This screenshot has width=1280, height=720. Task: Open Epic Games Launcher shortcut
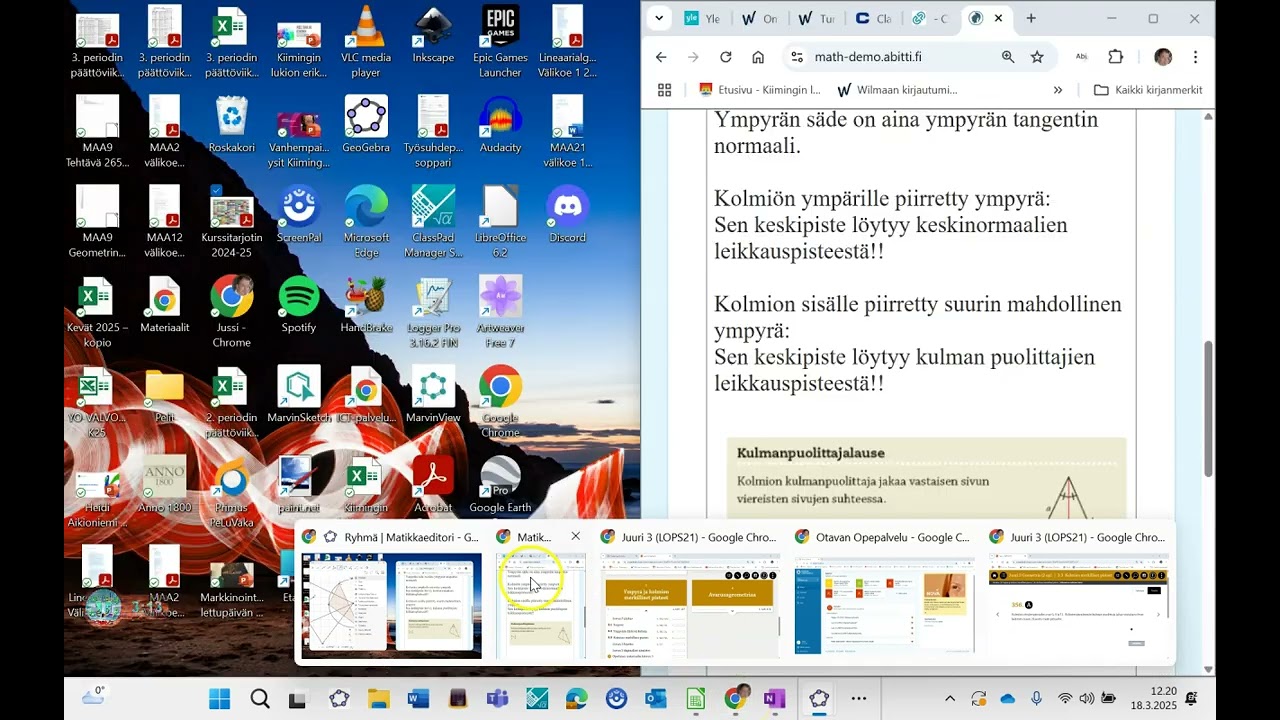point(500,42)
